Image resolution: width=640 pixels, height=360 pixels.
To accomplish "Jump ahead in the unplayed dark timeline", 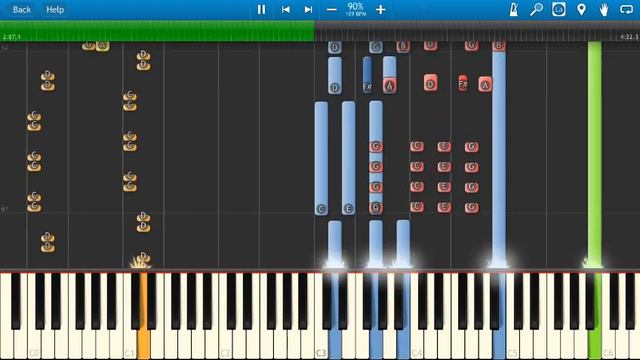I will pyautogui.click(x=477, y=31).
